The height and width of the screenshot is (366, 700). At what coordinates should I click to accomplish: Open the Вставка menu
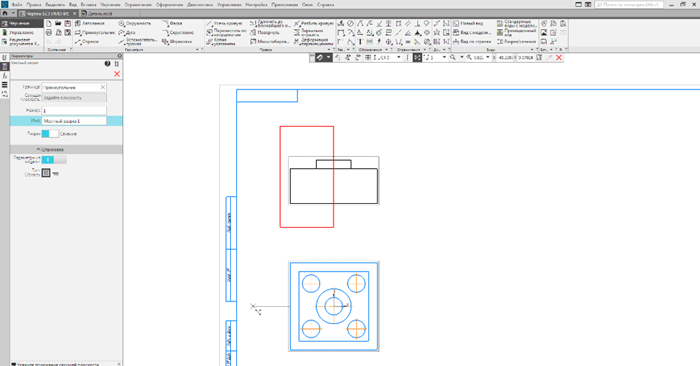coord(88,4)
